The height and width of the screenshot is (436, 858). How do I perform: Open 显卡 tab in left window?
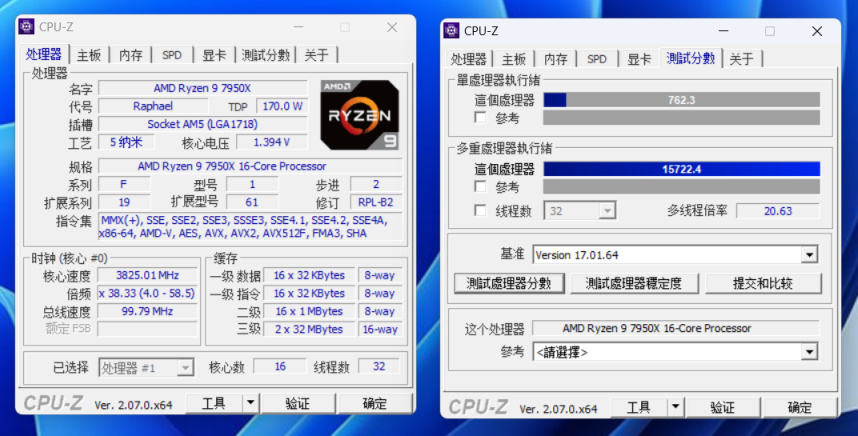tap(214, 55)
